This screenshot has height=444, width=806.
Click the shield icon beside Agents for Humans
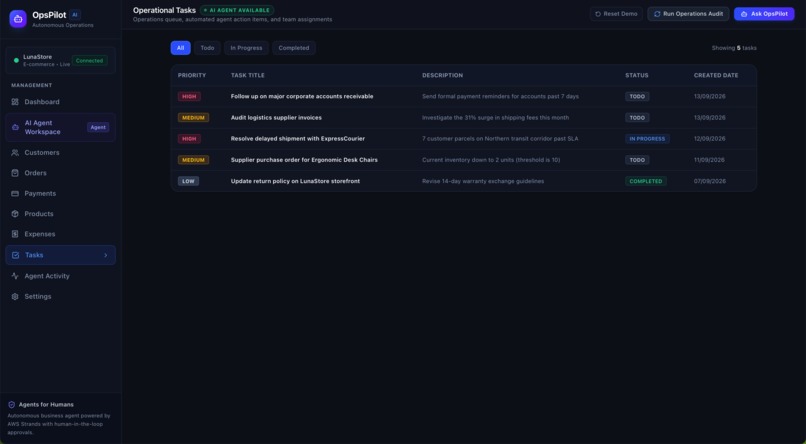pyautogui.click(x=12, y=404)
